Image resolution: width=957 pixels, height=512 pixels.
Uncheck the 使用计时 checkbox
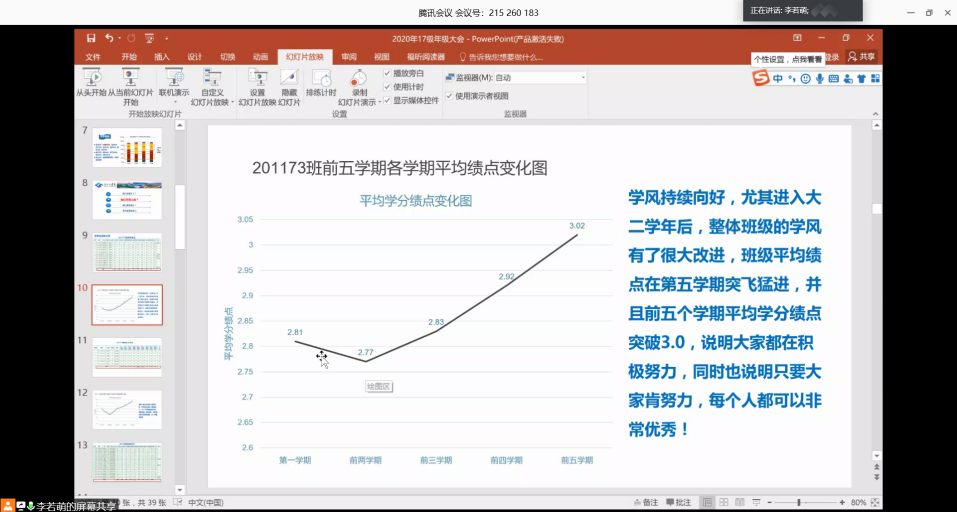[x=388, y=86]
